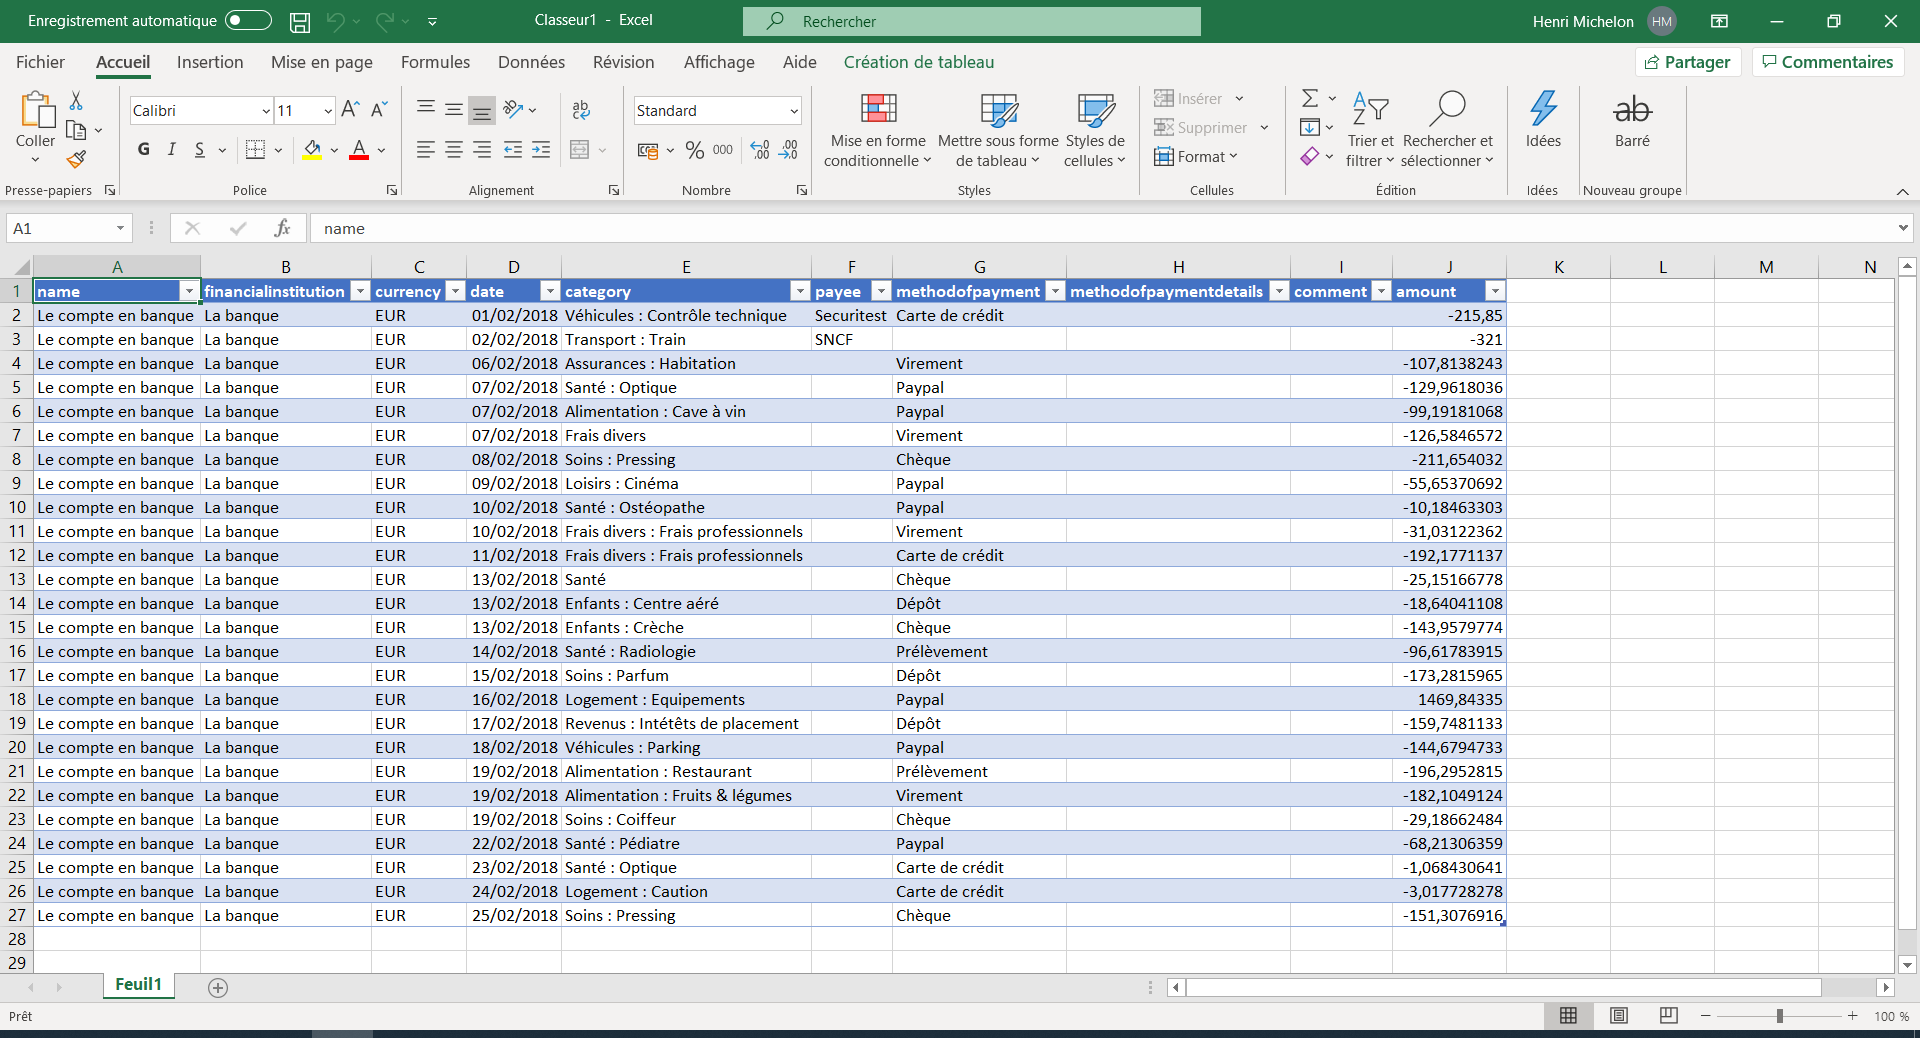This screenshot has width=1928, height=1038.
Task: Open the Format cells button
Action: pyautogui.click(x=1196, y=157)
